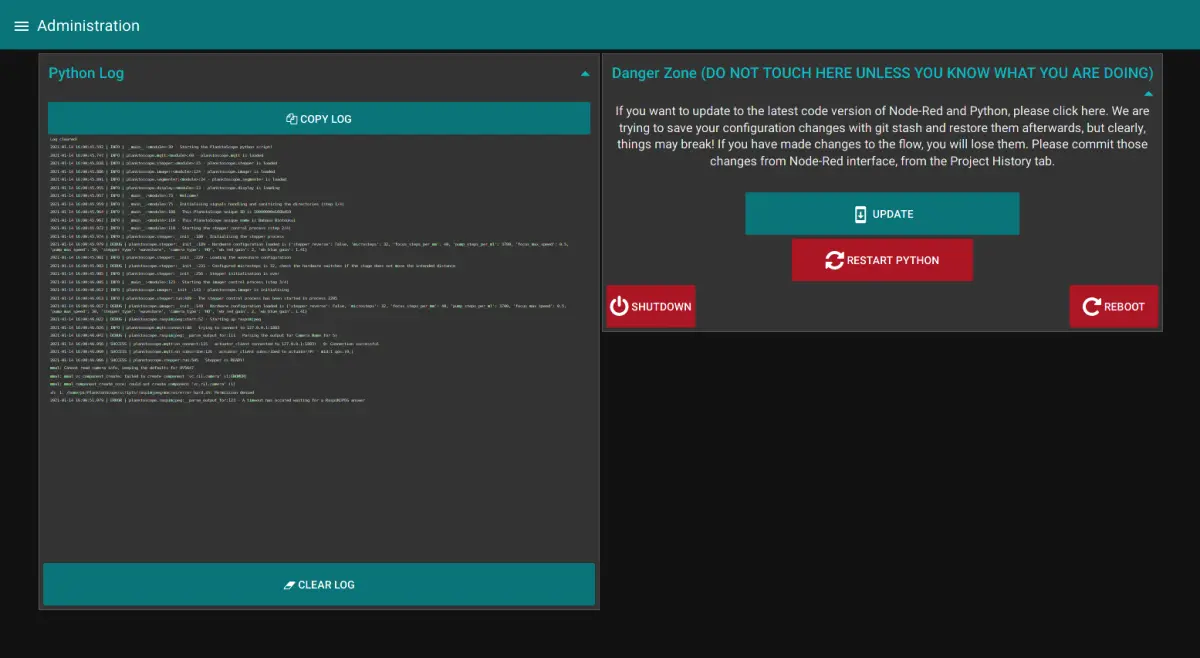Click the eraser icon in CLEAR LOG
1200x658 pixels.
tap(290, 585)
